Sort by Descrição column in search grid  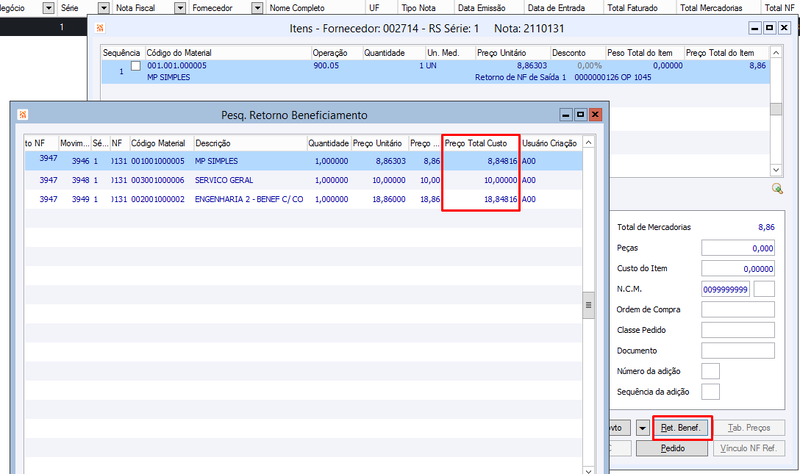click(x=249, y=143)
